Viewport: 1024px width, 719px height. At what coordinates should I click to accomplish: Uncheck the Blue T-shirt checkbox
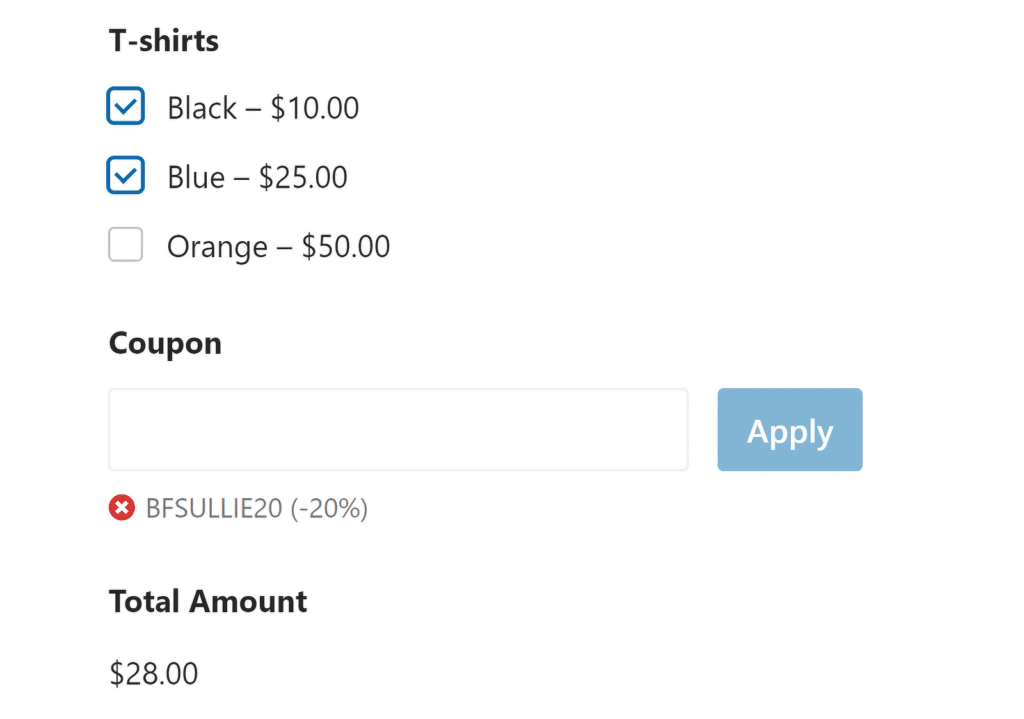tap(126, 176)
